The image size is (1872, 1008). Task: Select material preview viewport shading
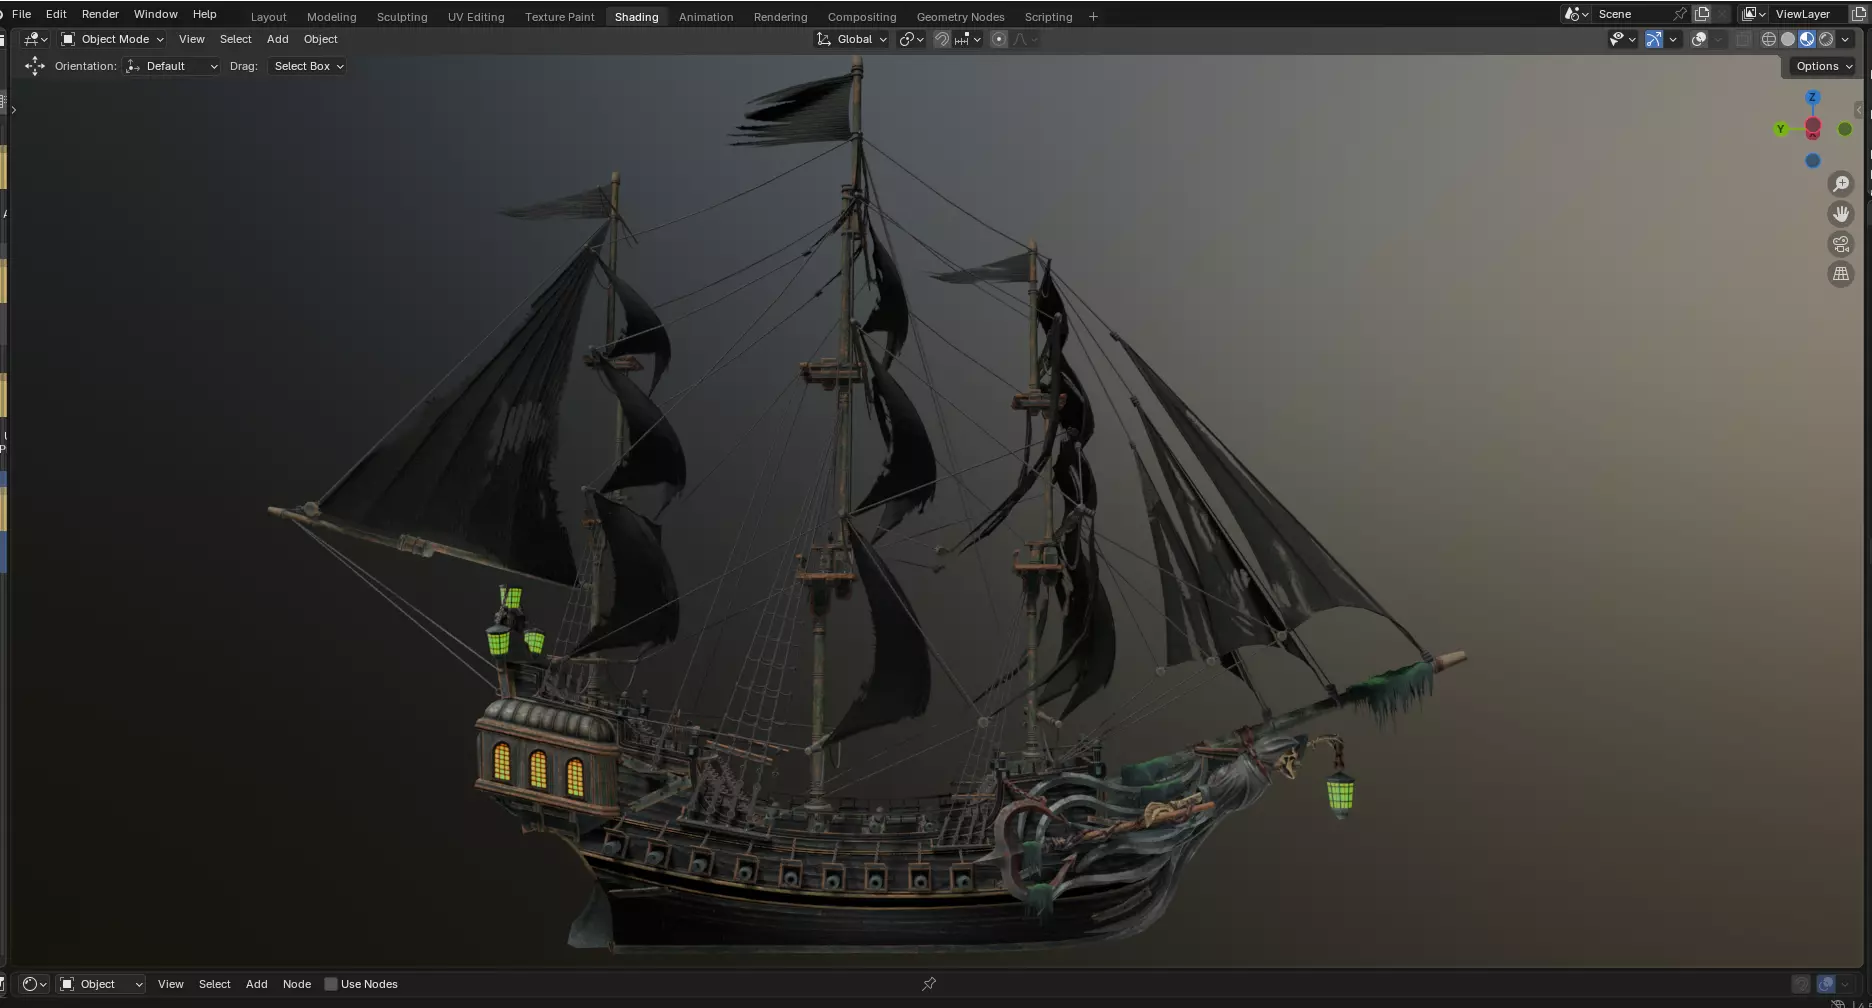tap(1807, 39)
